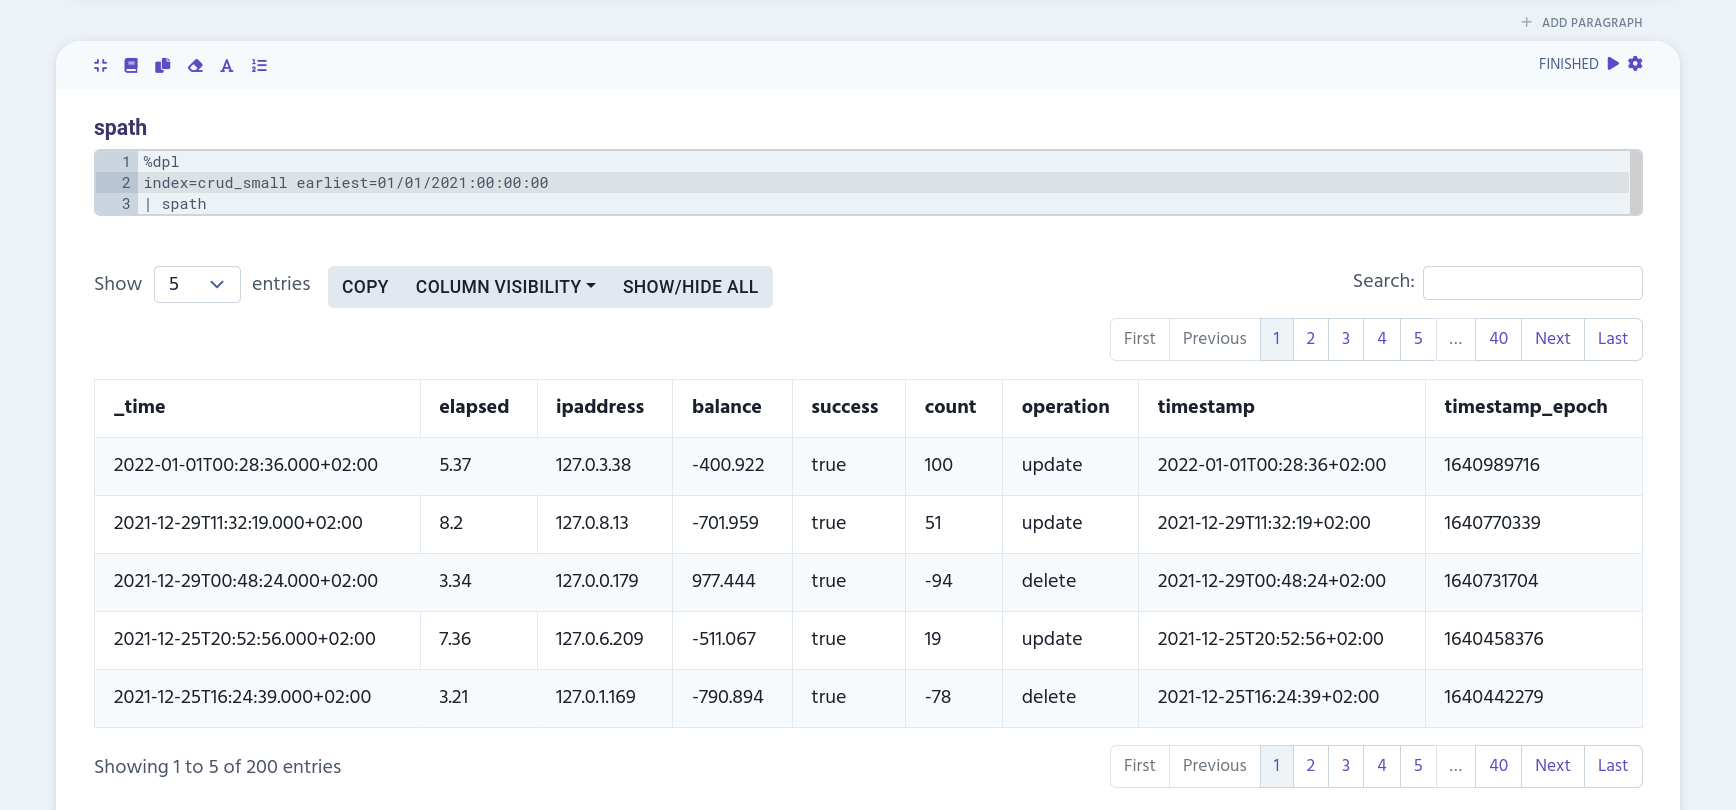1736x810 pixels.
Task: Go to page 4 in top pagination
Action: (1382, 339)
